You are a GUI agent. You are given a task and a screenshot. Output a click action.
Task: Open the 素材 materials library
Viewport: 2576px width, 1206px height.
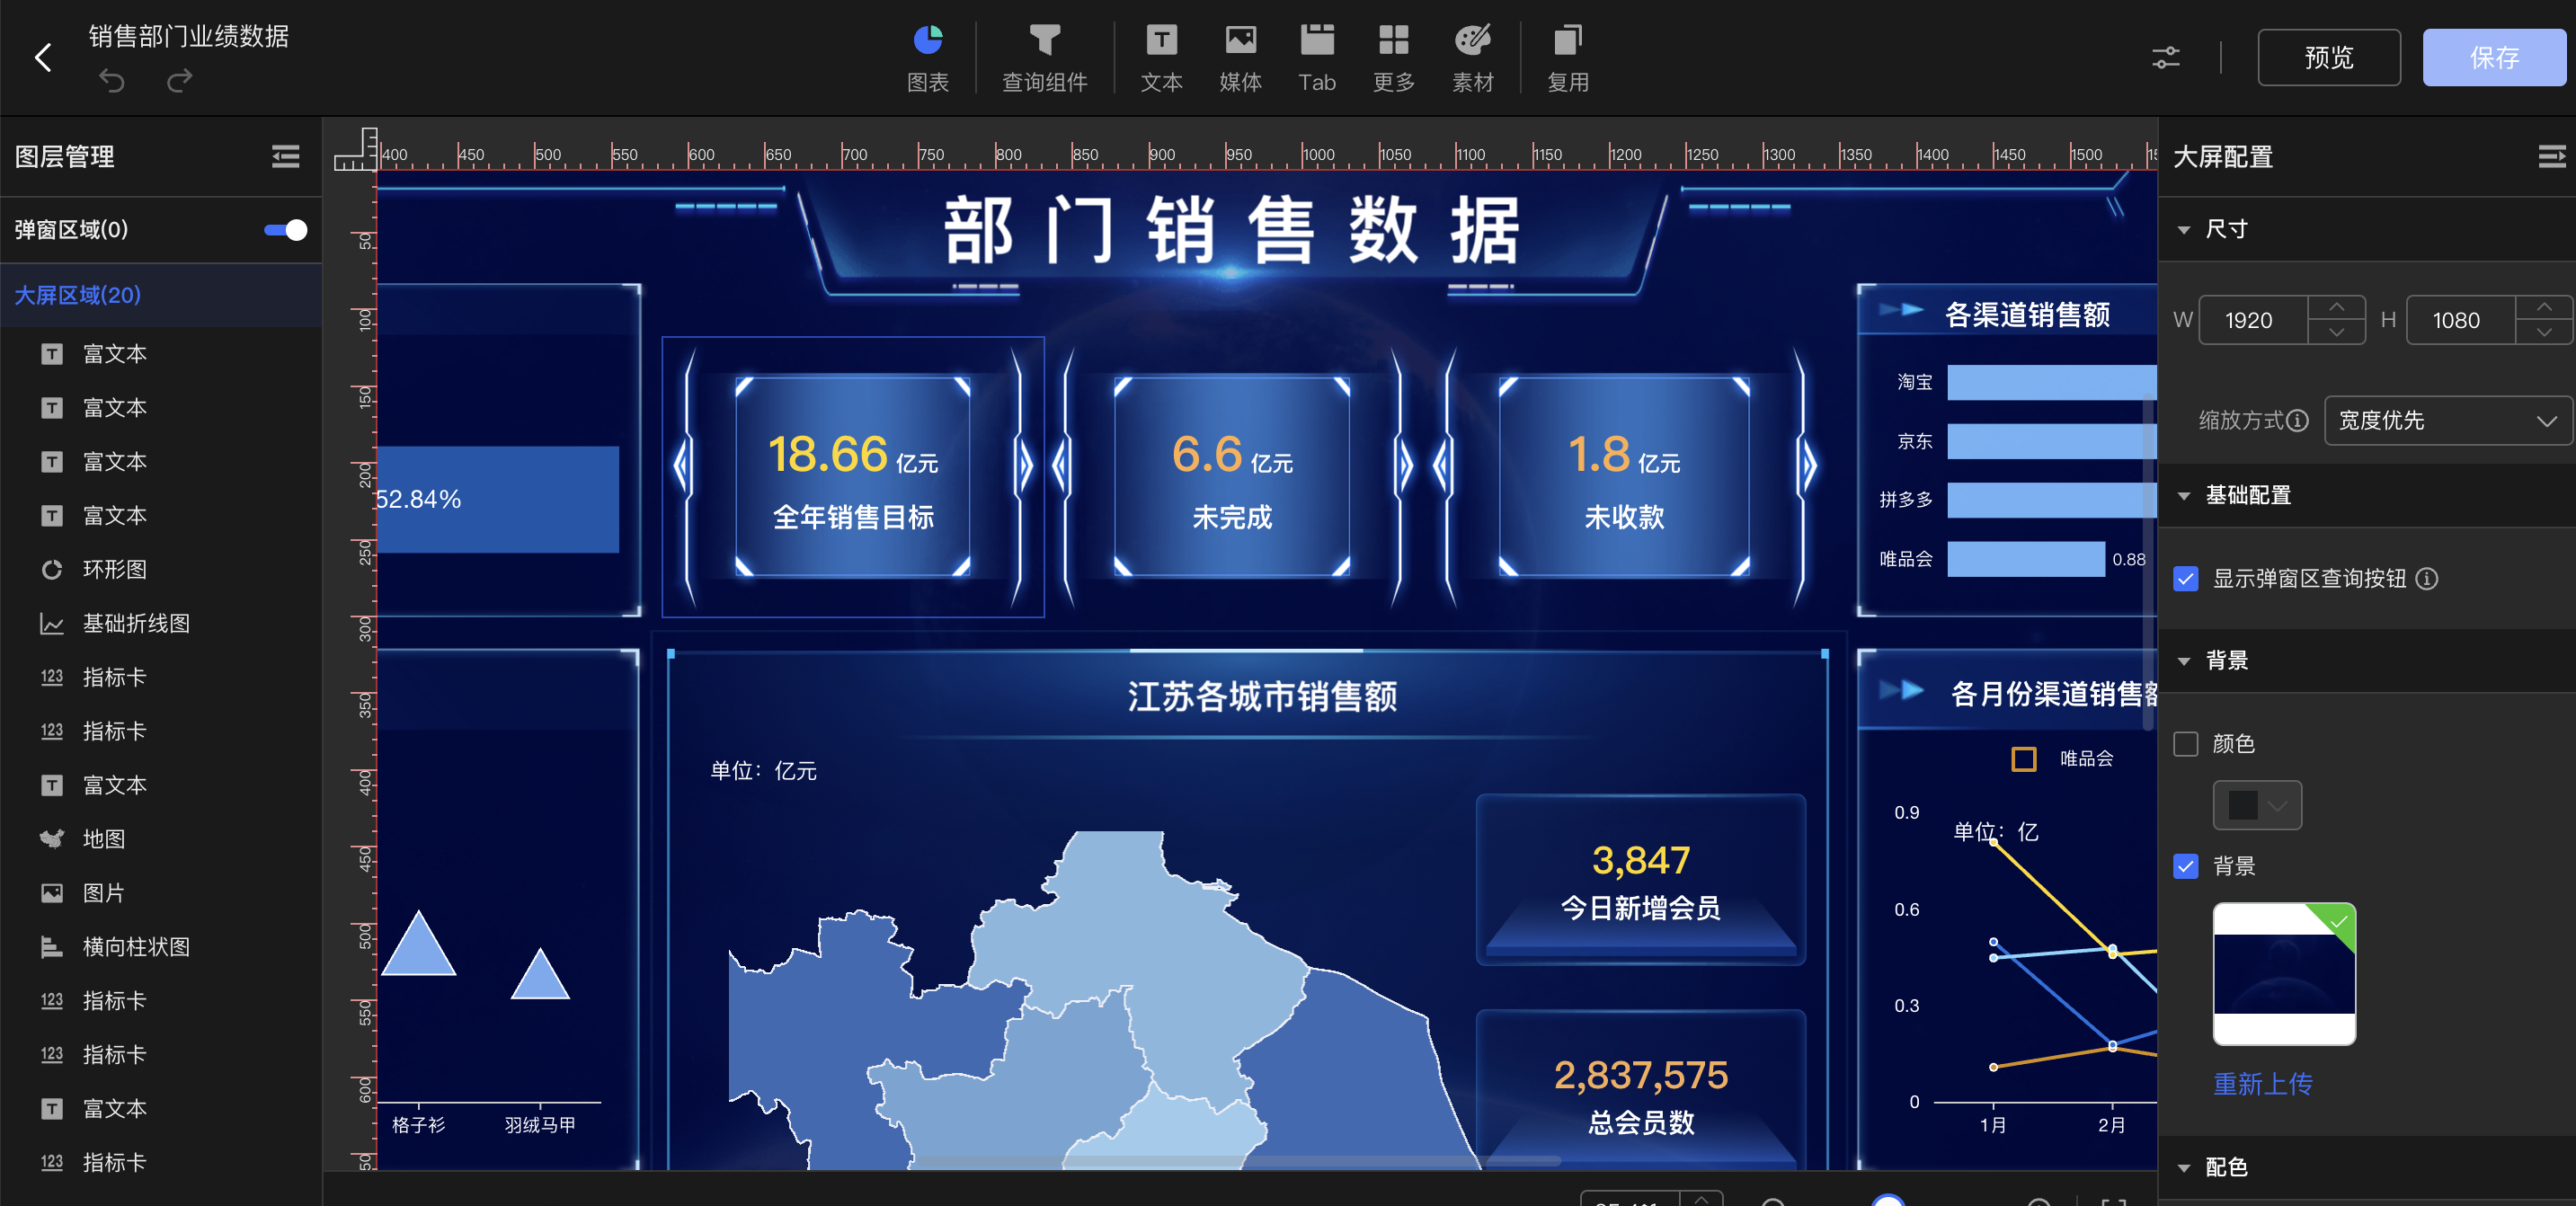point(1472,58)
